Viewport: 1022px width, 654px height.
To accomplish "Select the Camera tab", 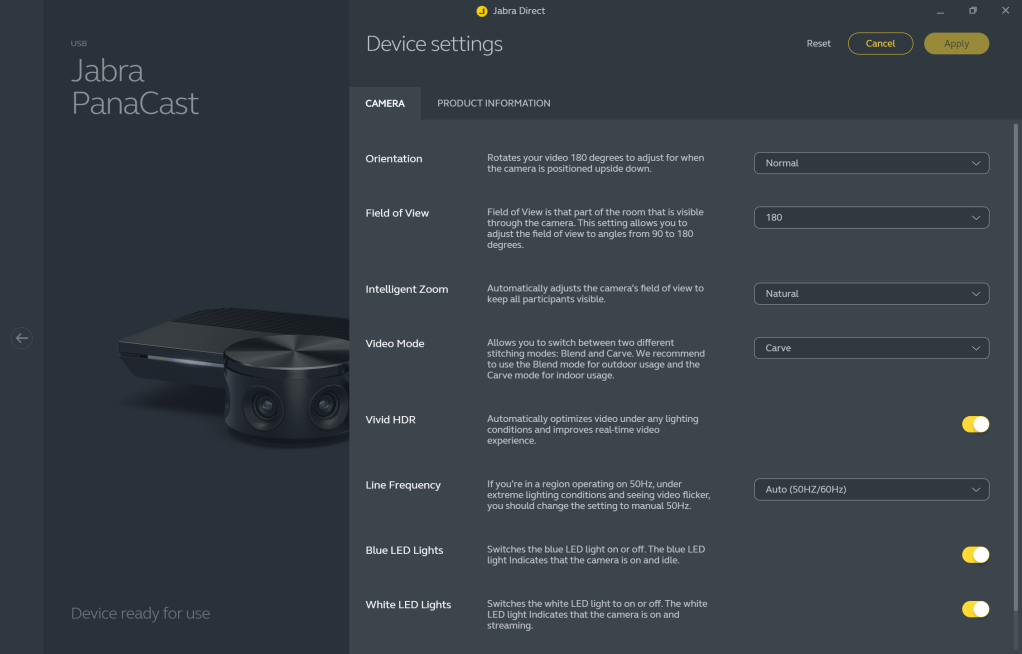I will [385, 103].
